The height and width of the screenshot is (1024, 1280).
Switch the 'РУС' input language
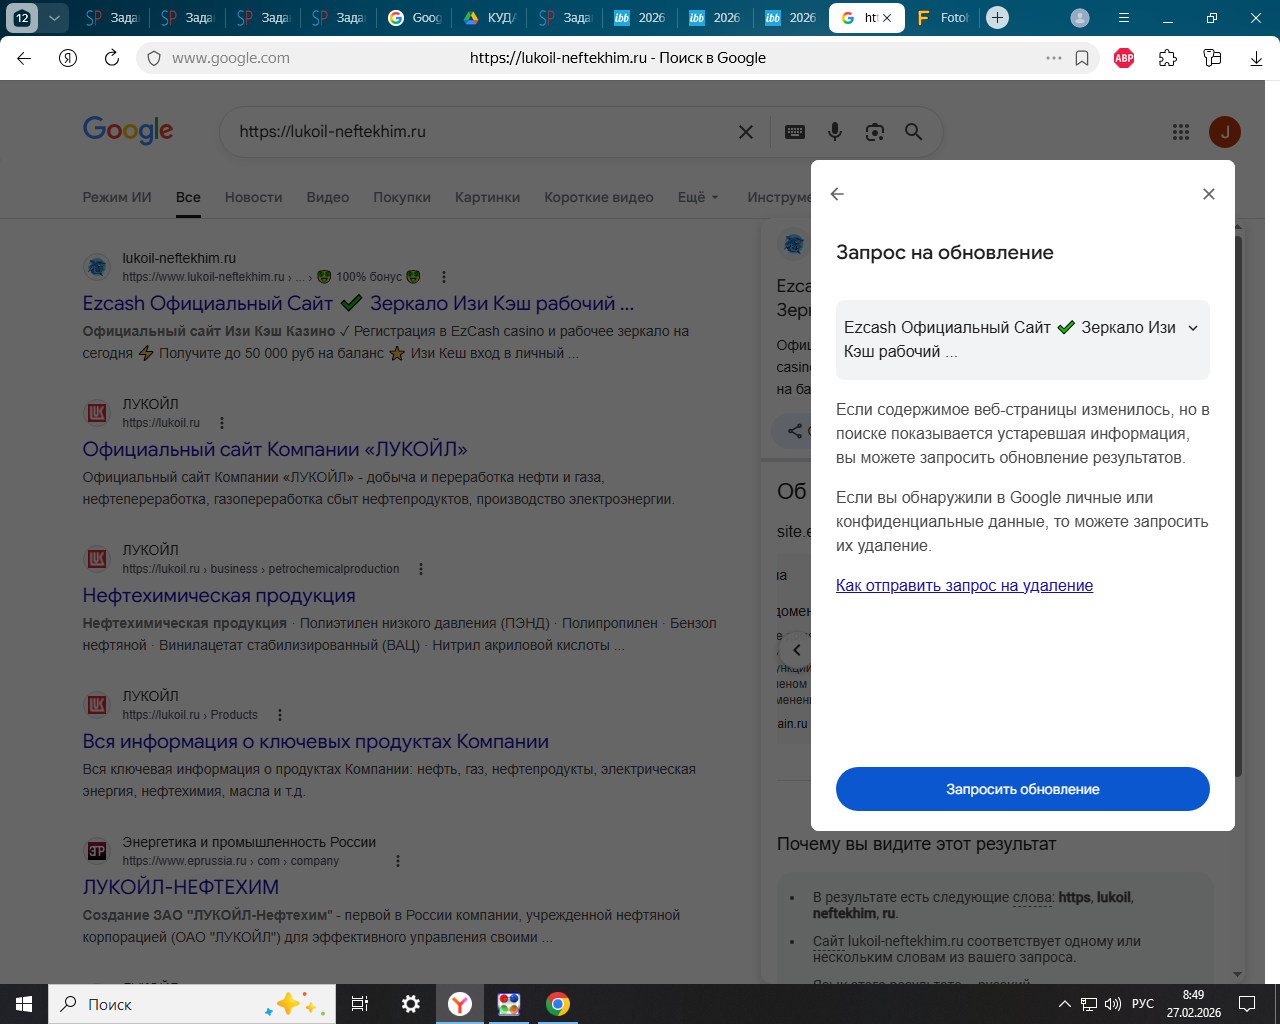[x=1143, y=1004]
